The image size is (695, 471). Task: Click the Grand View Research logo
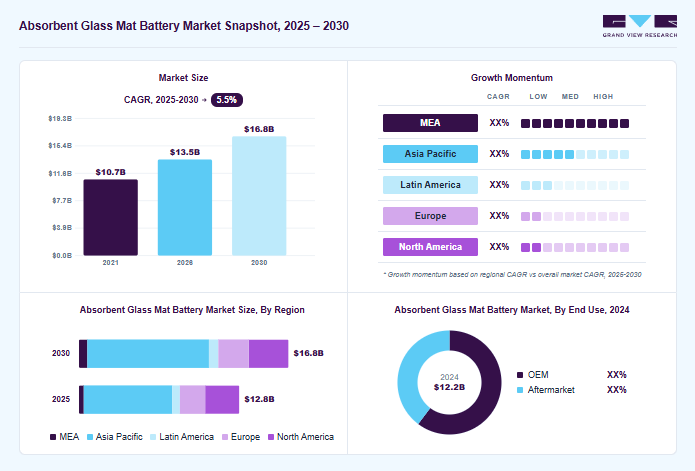pos(640,26)
